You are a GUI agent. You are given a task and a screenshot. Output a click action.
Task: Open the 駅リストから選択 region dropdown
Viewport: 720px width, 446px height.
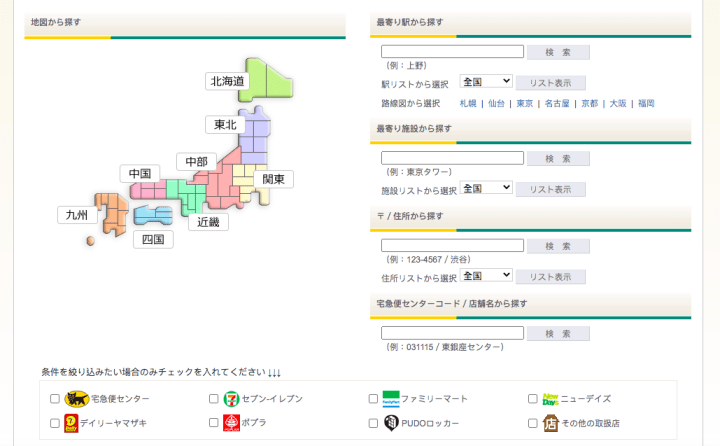pyautogui.click(x=486, y=81)
